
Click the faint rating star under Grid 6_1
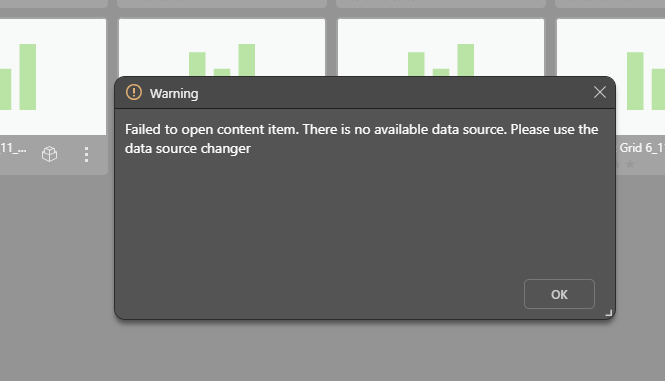[630, 164]
